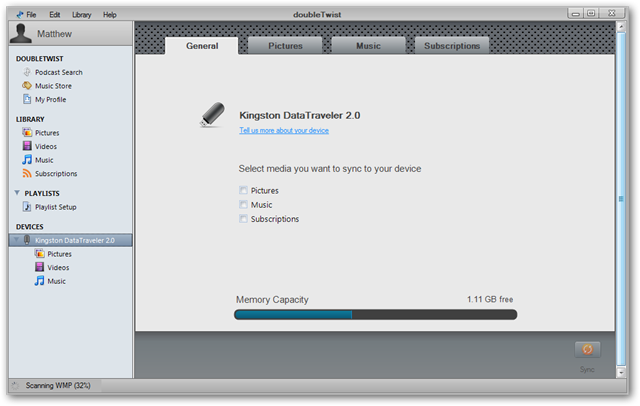Click the Subscriptions label in Library section

tap(56, 173)
